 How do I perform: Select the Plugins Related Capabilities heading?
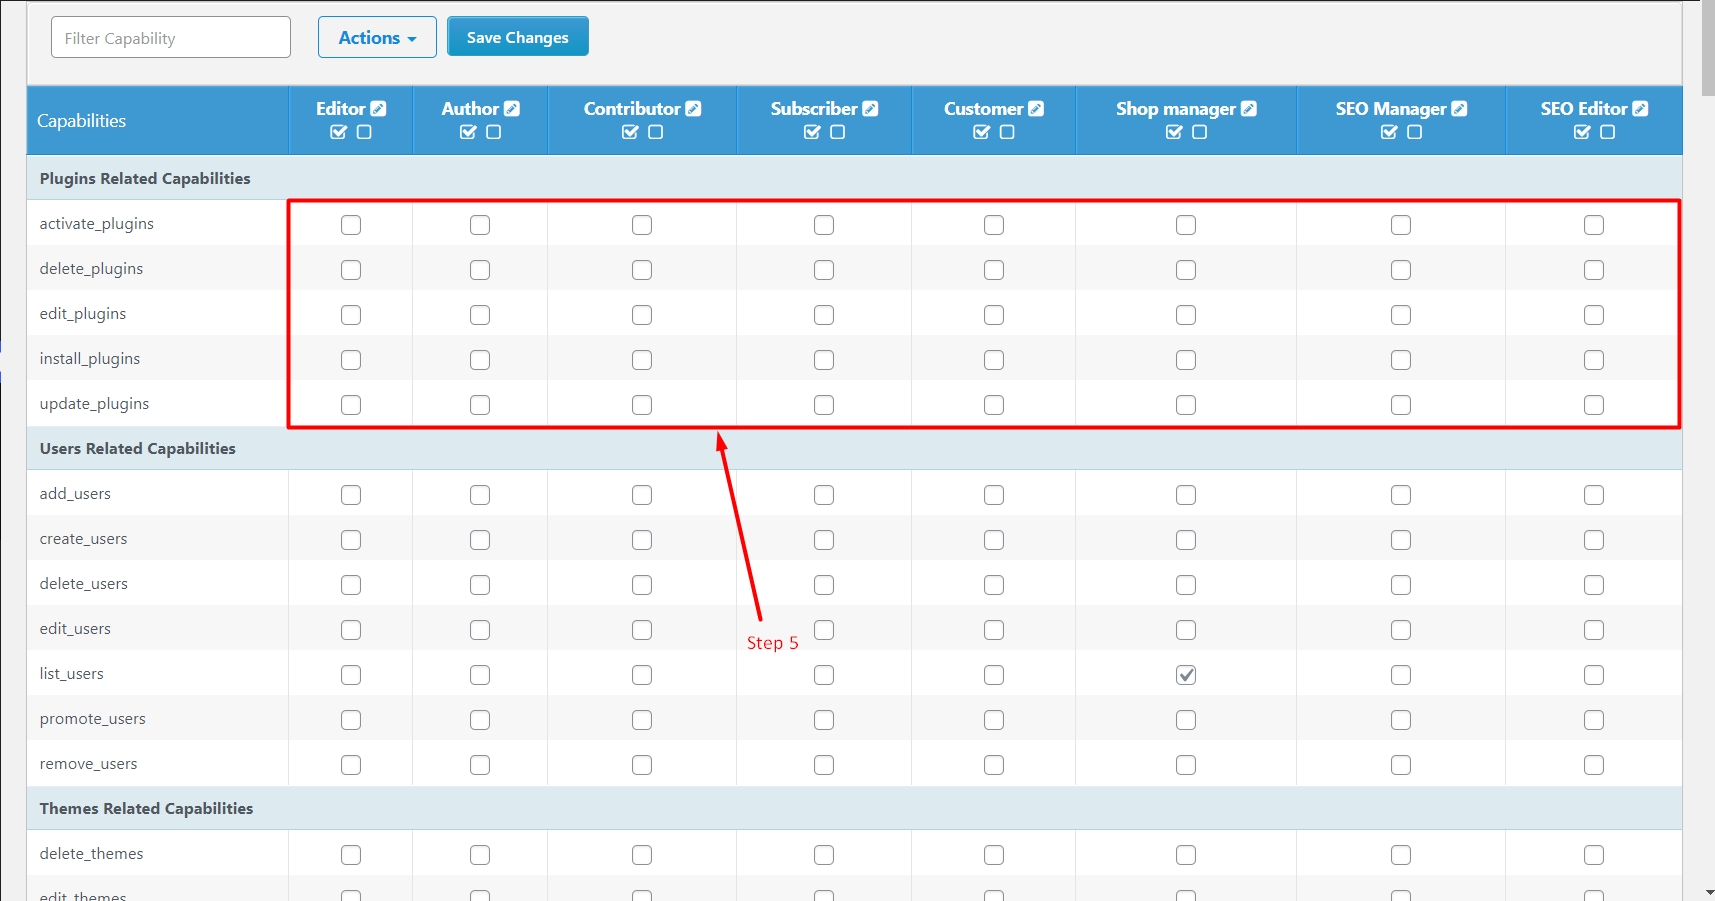(145, 178)
